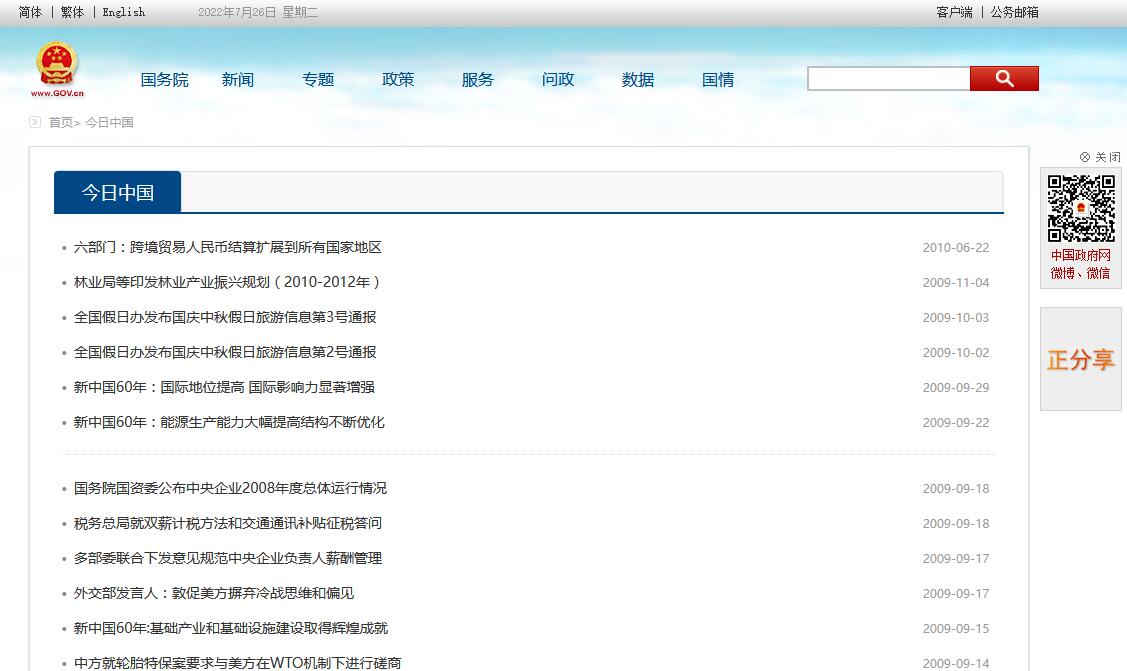1127x671 pixels.
Task: Switch to 繁体 language
Action: click(x=72, y=12)
